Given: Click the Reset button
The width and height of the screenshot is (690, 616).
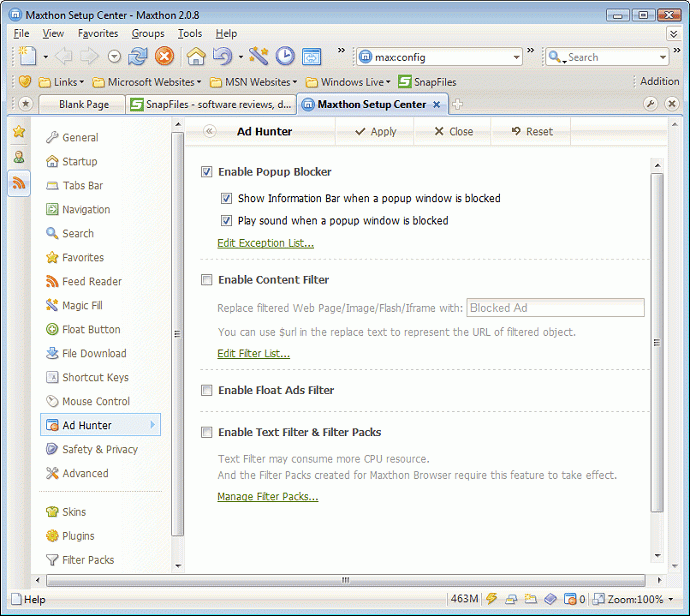Looking at the screenshot, I should click(532, 131).
